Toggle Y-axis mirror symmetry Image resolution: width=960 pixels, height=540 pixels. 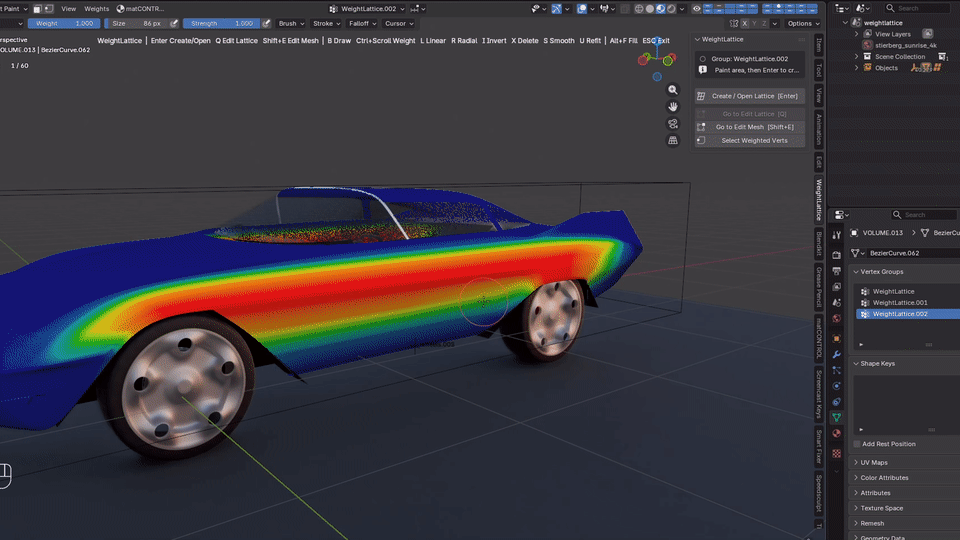pos(754,23)
